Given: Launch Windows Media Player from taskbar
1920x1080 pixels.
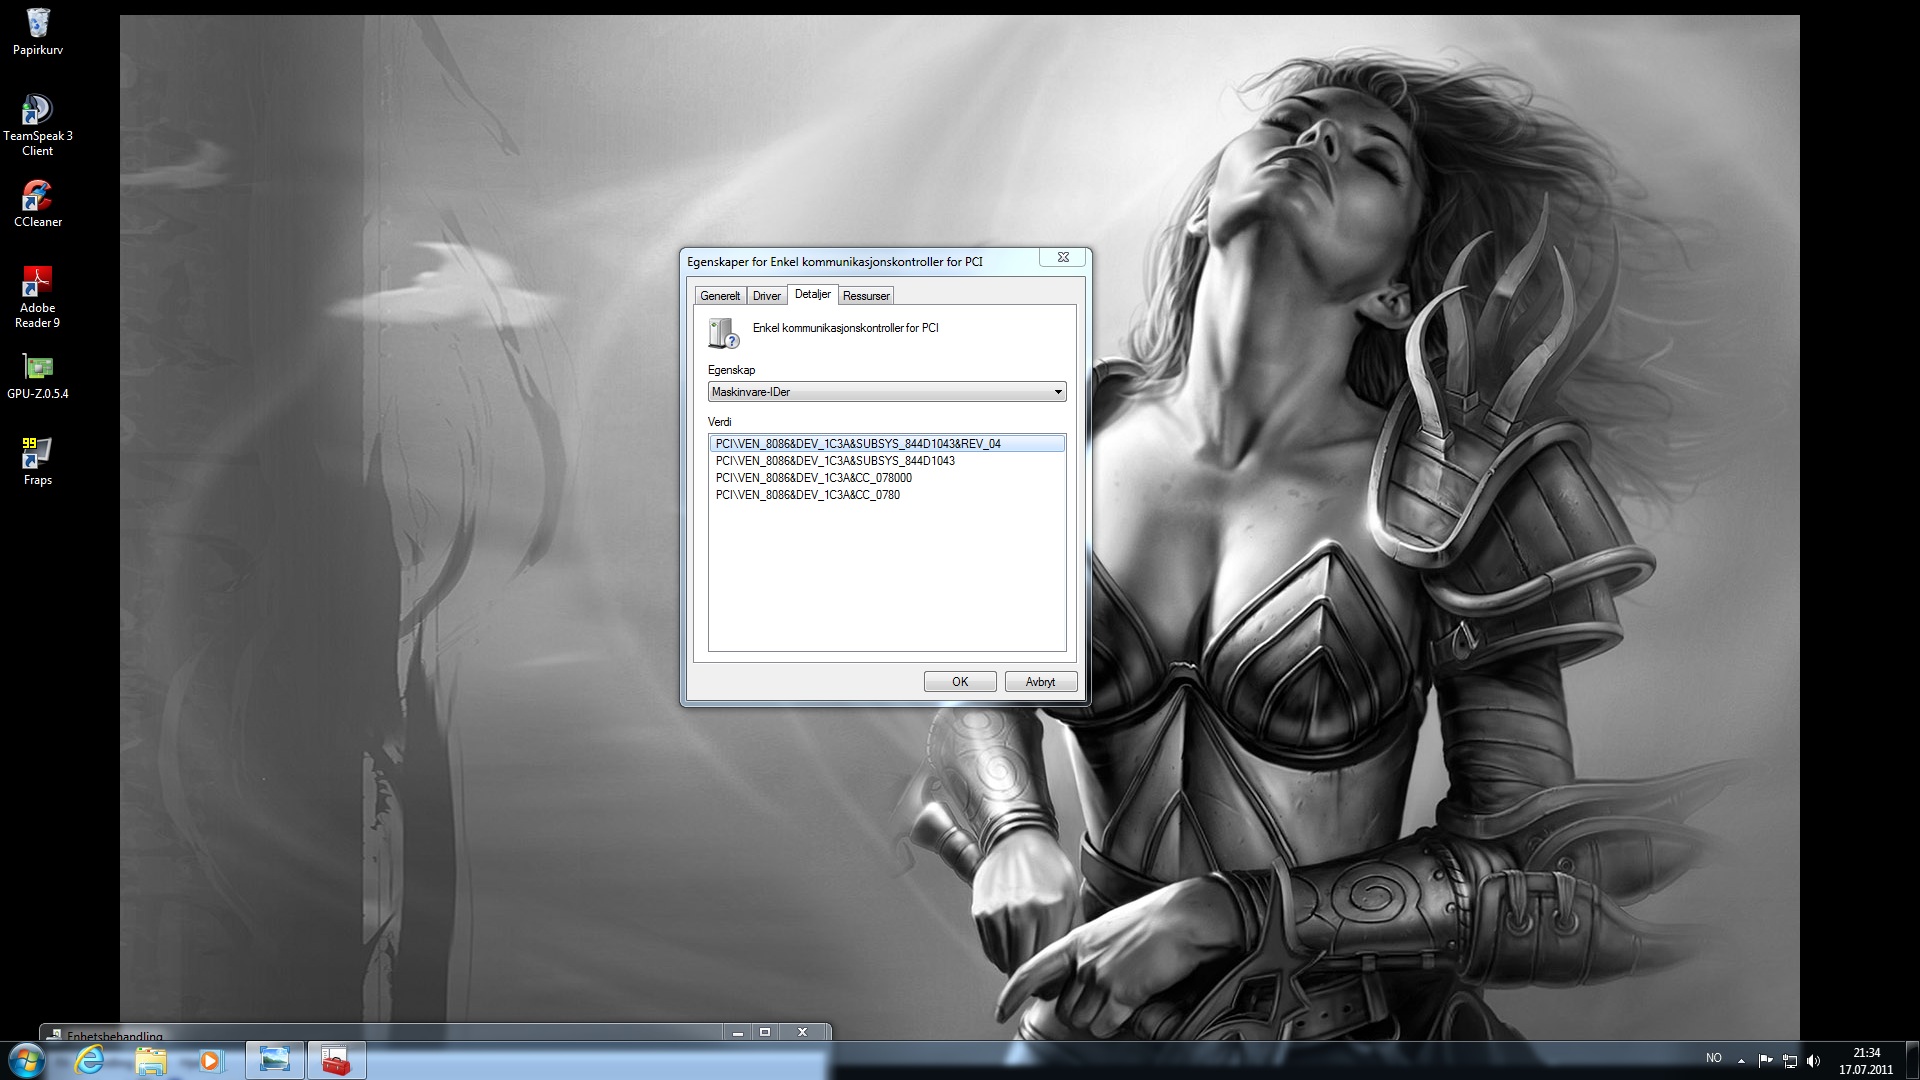Looking at the screenshot, I should [210, 1060].
